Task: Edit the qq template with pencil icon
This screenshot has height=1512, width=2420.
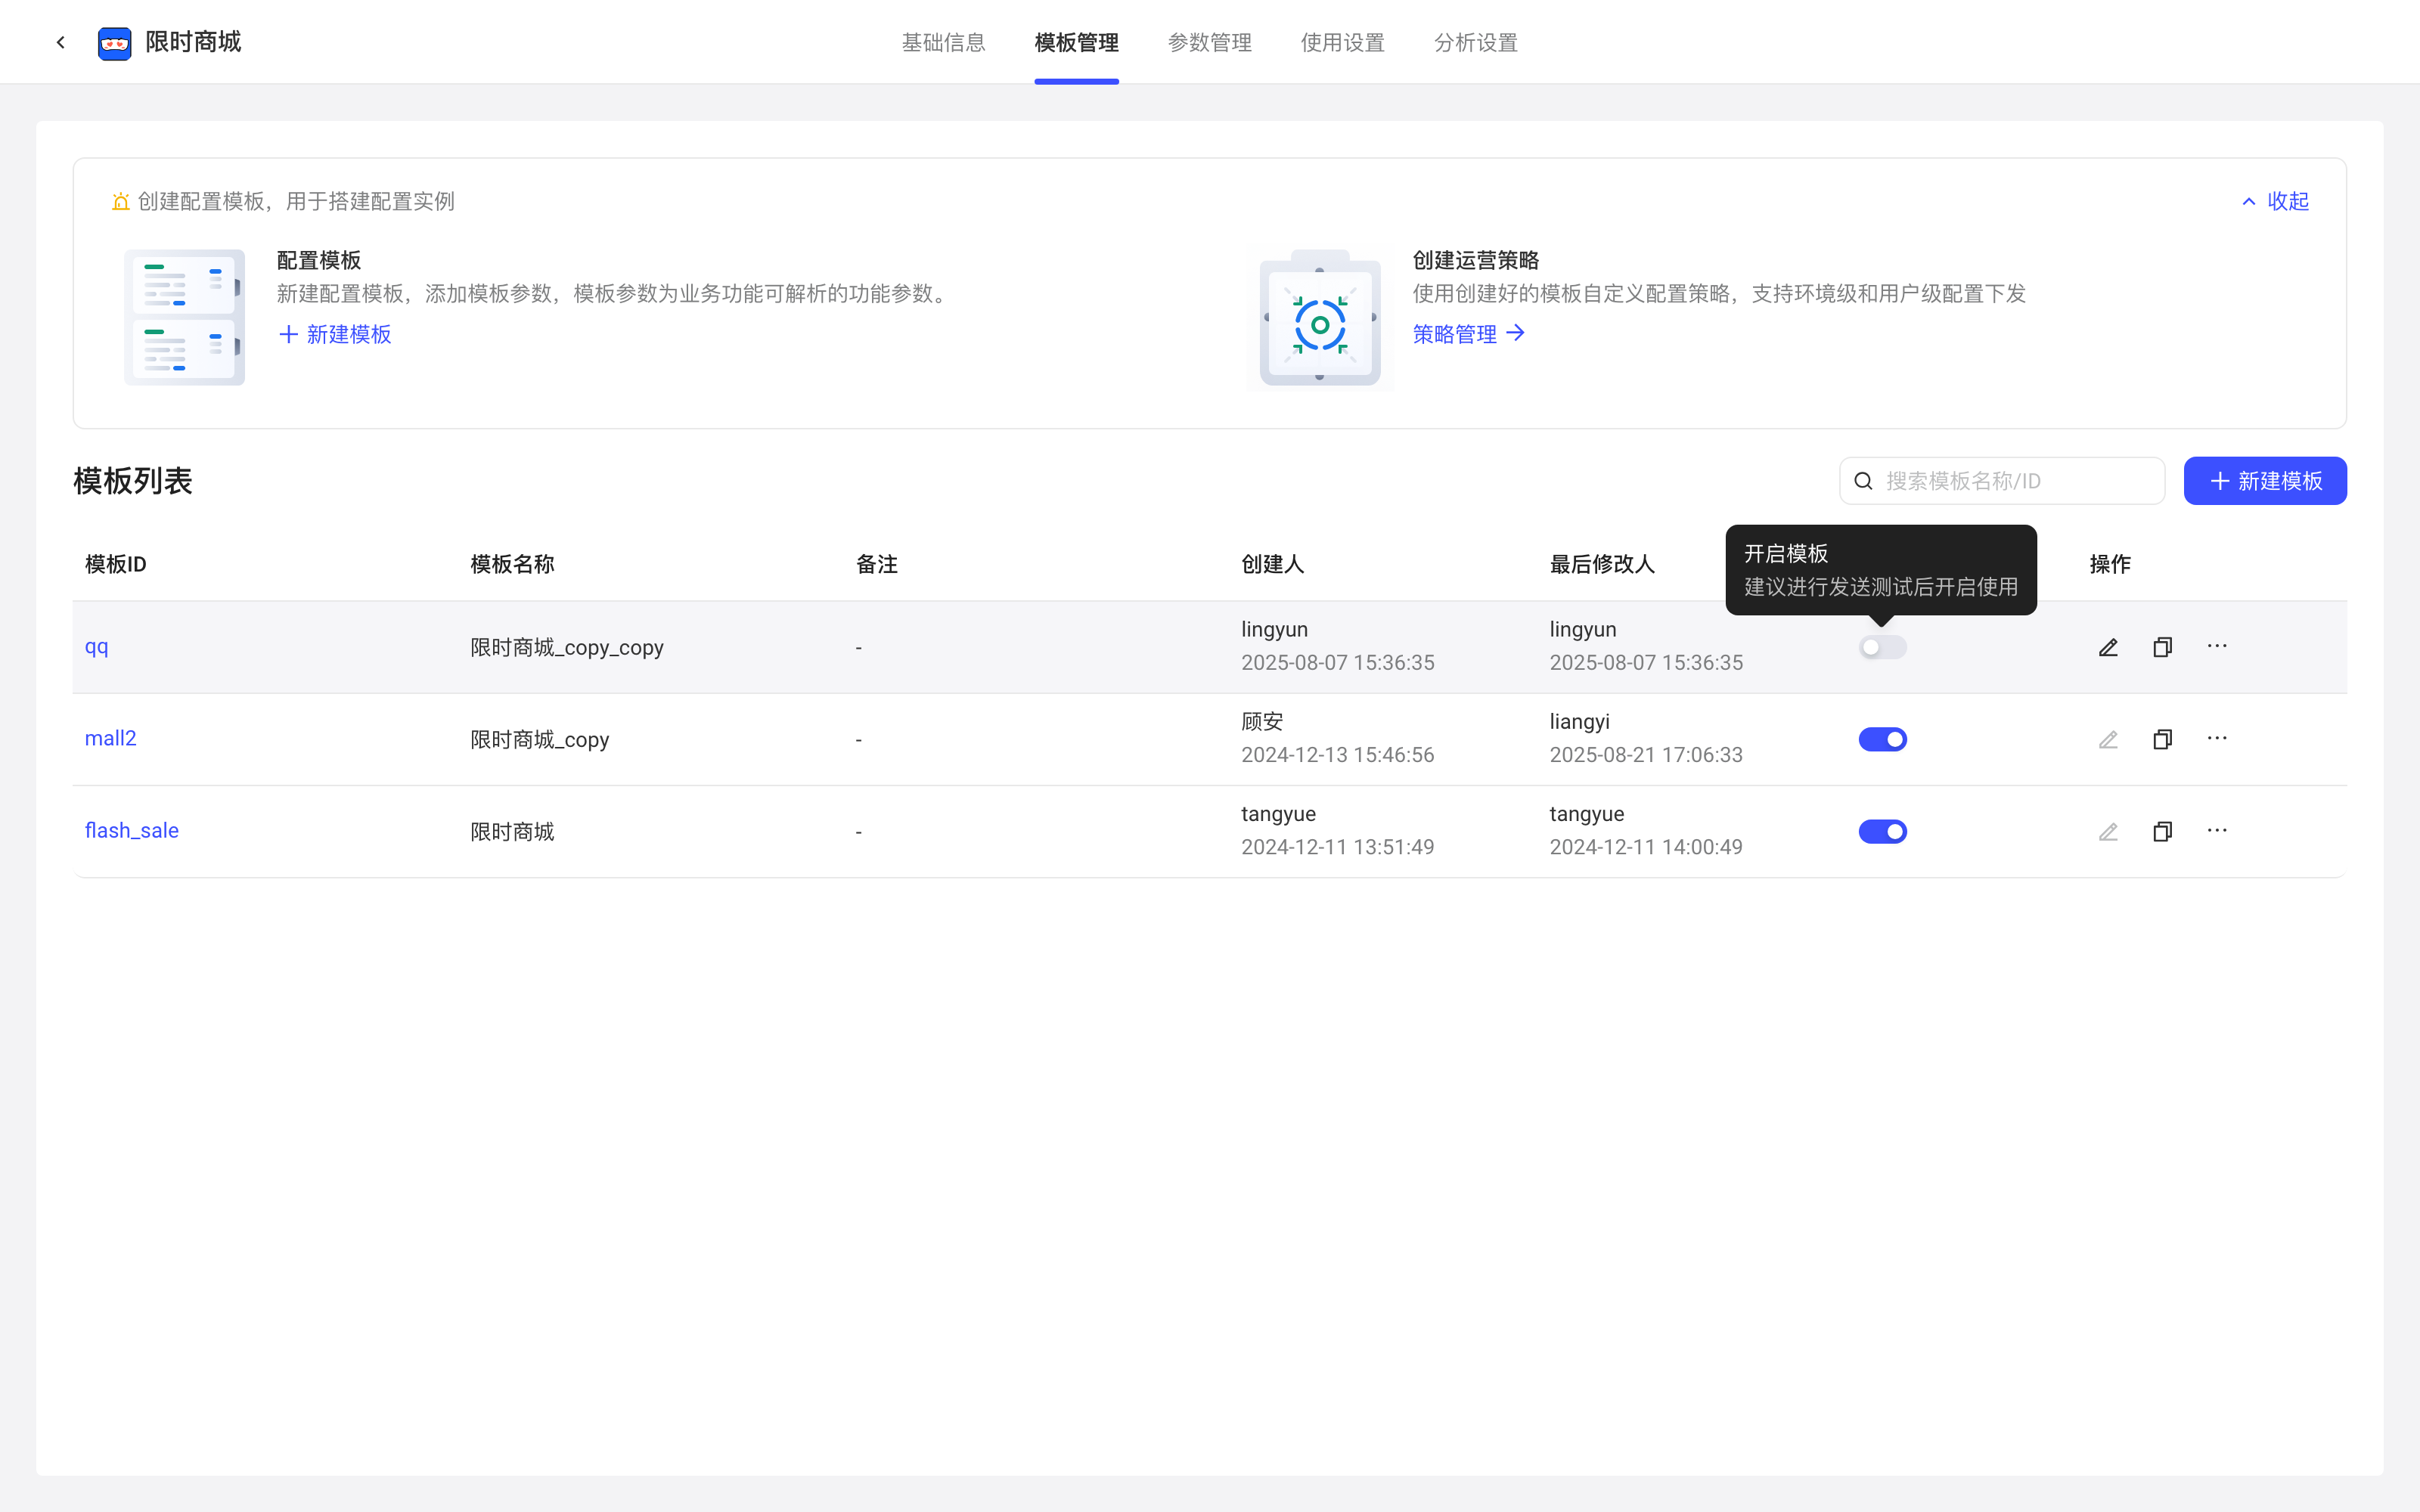Action: pyautogui.click(x=2108, y=647)
